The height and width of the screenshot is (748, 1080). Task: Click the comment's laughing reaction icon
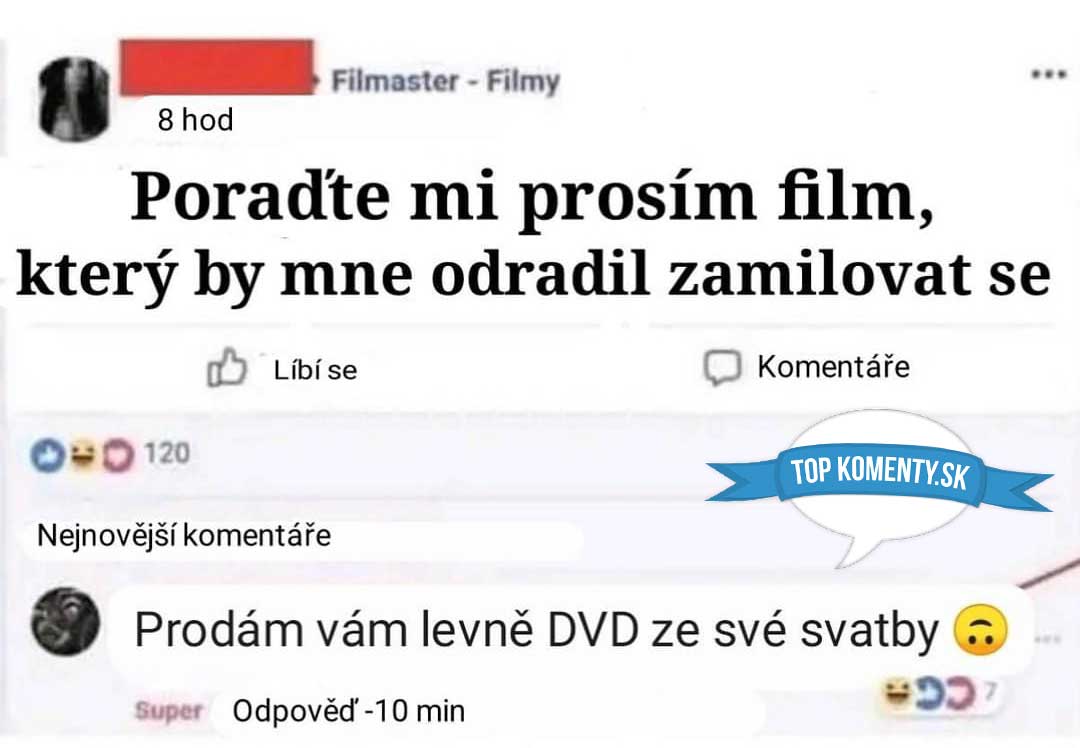pyautogui.click(x=896, y=694)
